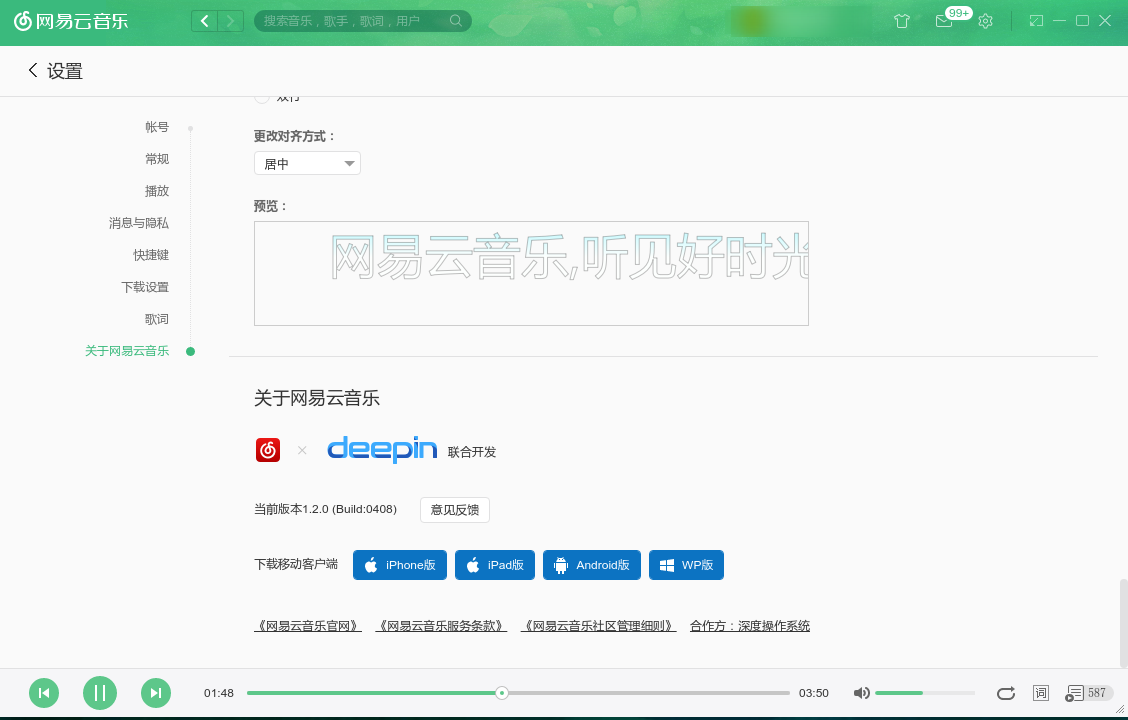Go to the 常规 settings section
The image size is (1128, 720).
coord(157,159)
